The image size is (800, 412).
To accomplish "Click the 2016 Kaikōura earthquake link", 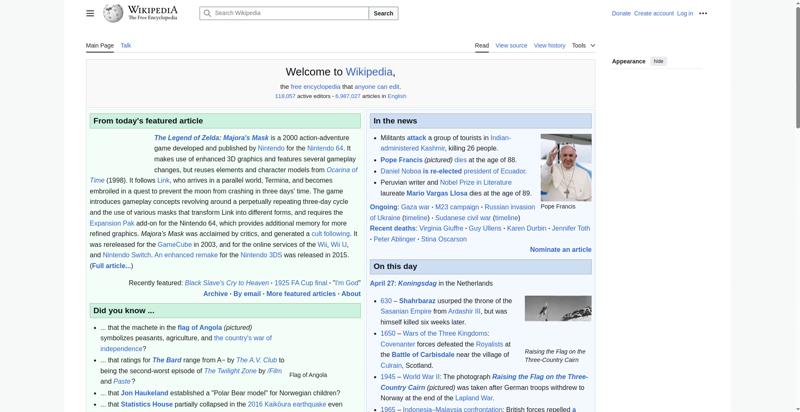I will [287, 404].
